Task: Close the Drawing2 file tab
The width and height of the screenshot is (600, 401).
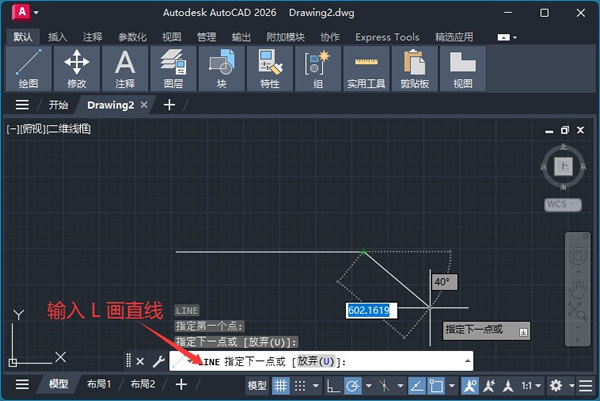Action: pos(144,104)
